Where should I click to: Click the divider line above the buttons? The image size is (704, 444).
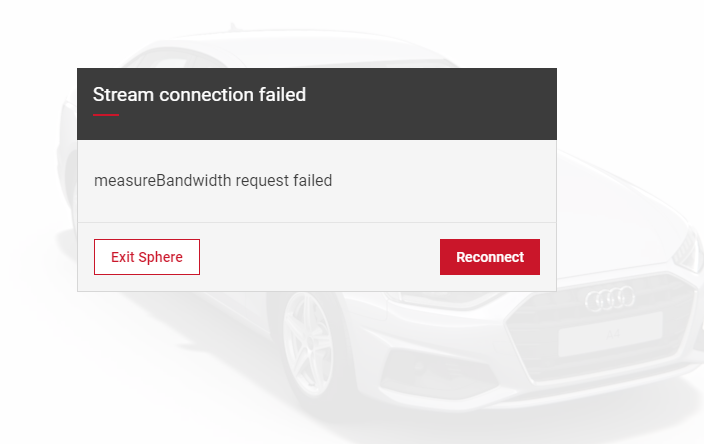pyautogui.click(x=317, y=222)
